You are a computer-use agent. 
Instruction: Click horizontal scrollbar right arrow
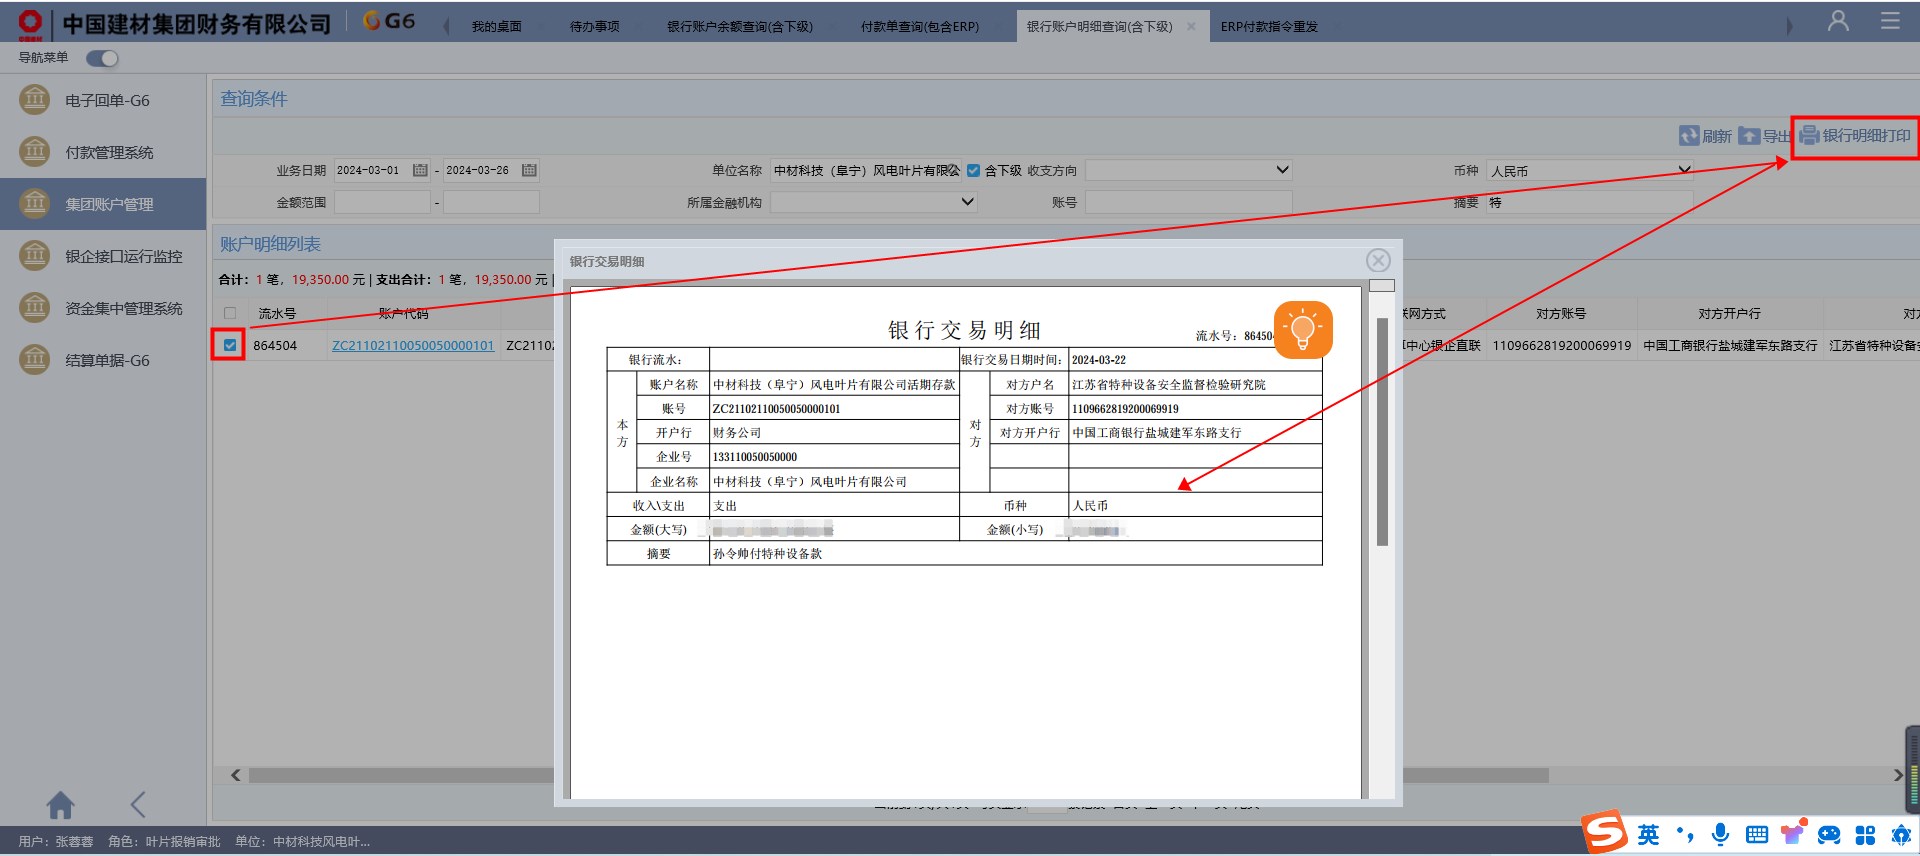tap(1898, 775)
